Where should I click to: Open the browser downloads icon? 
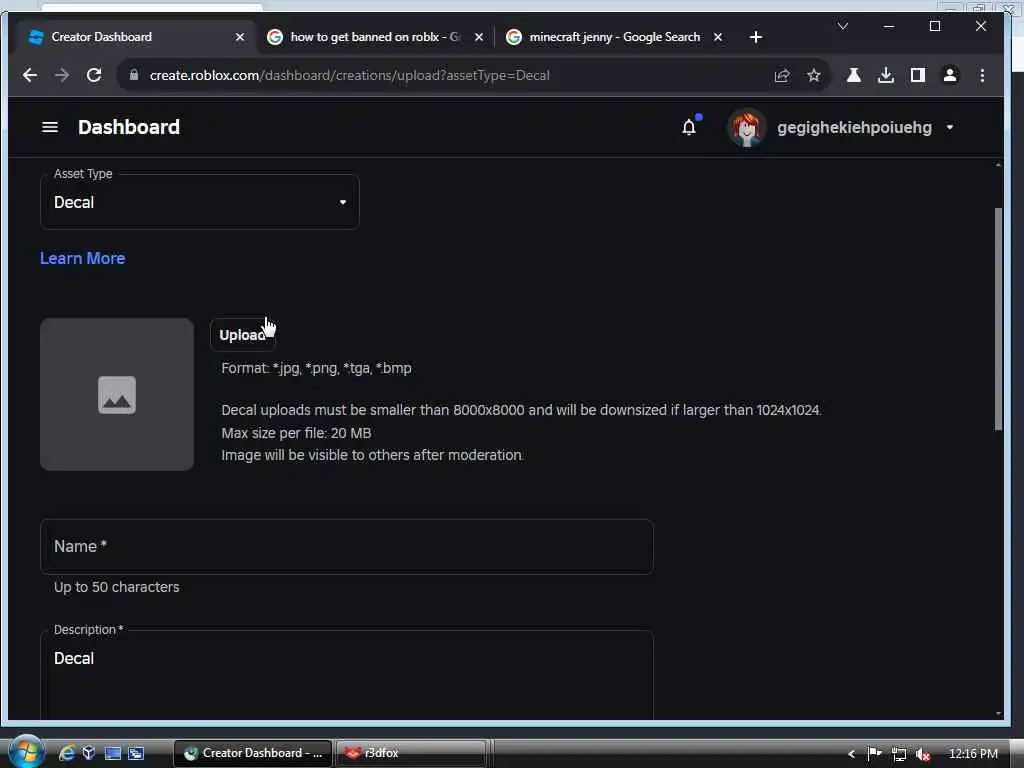[886, 75]
